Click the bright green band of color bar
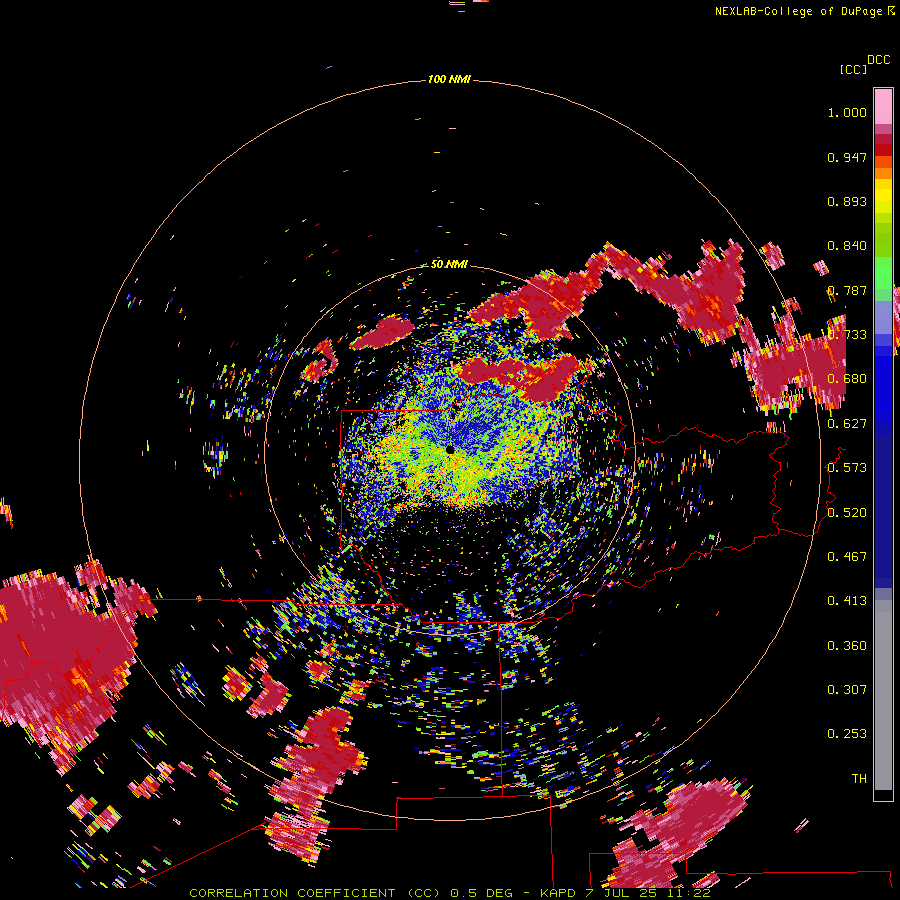The height and width of the screenshot is (900, 900). (883, 273)
